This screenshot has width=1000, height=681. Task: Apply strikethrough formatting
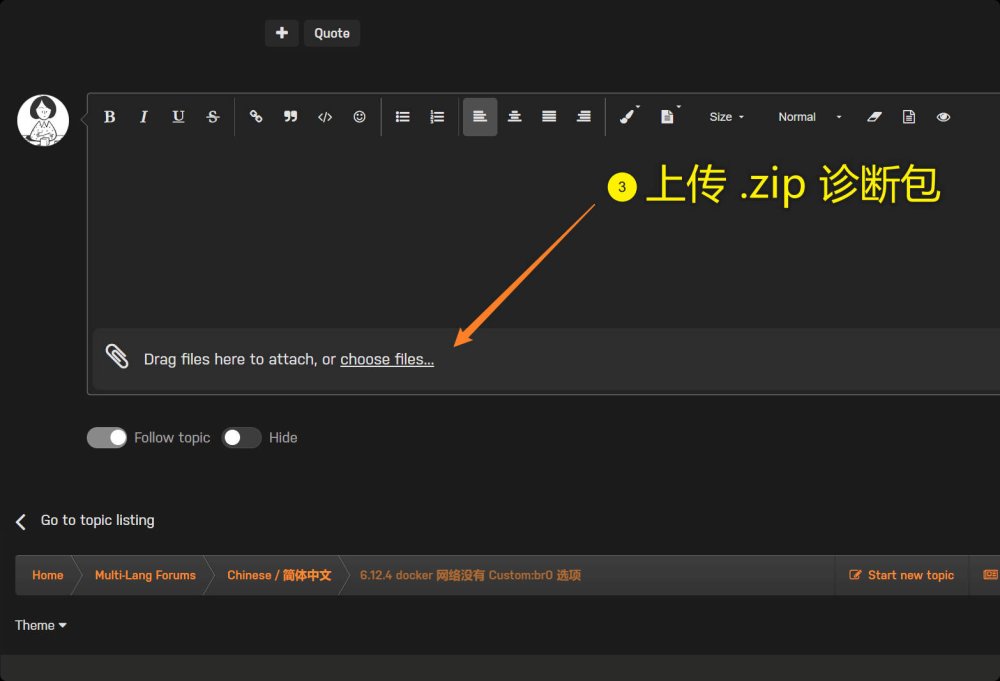pos(213,117)
